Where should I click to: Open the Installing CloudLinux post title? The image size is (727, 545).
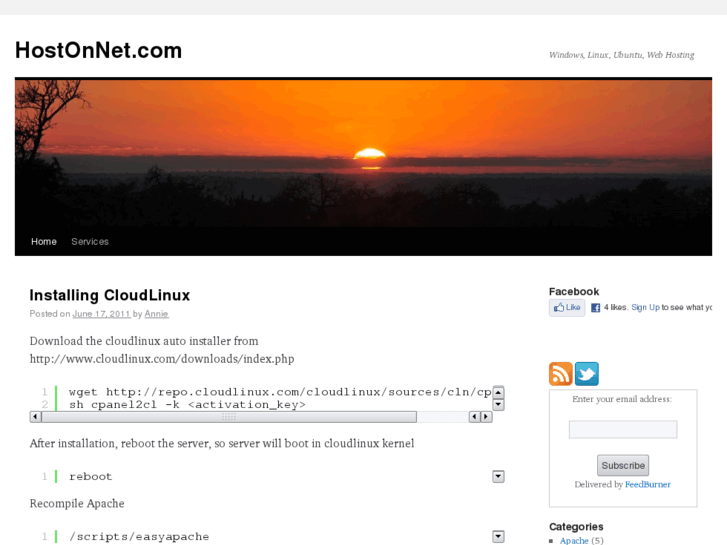[x=109, y=295]
